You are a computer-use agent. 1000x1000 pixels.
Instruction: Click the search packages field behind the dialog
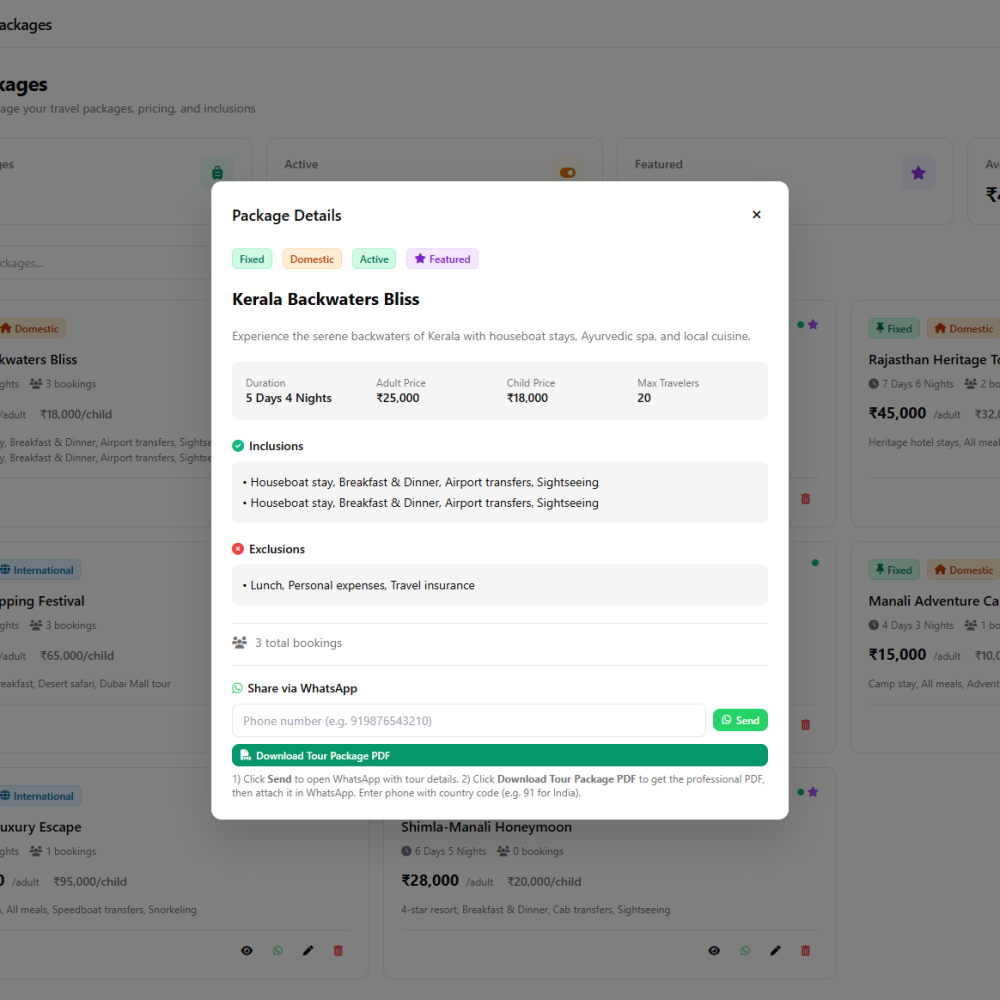(x=105, y=263)
